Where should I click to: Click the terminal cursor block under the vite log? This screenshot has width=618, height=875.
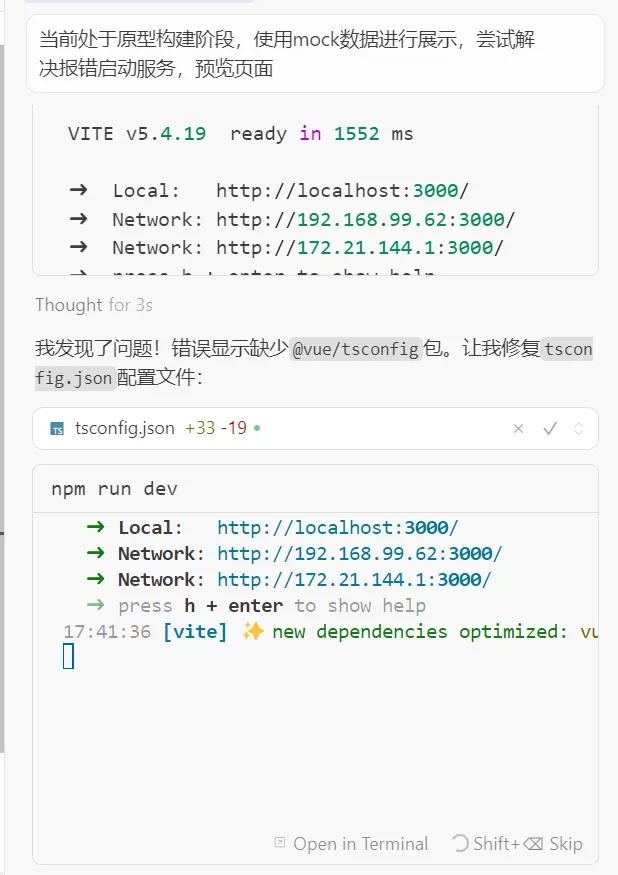point(68,656)
